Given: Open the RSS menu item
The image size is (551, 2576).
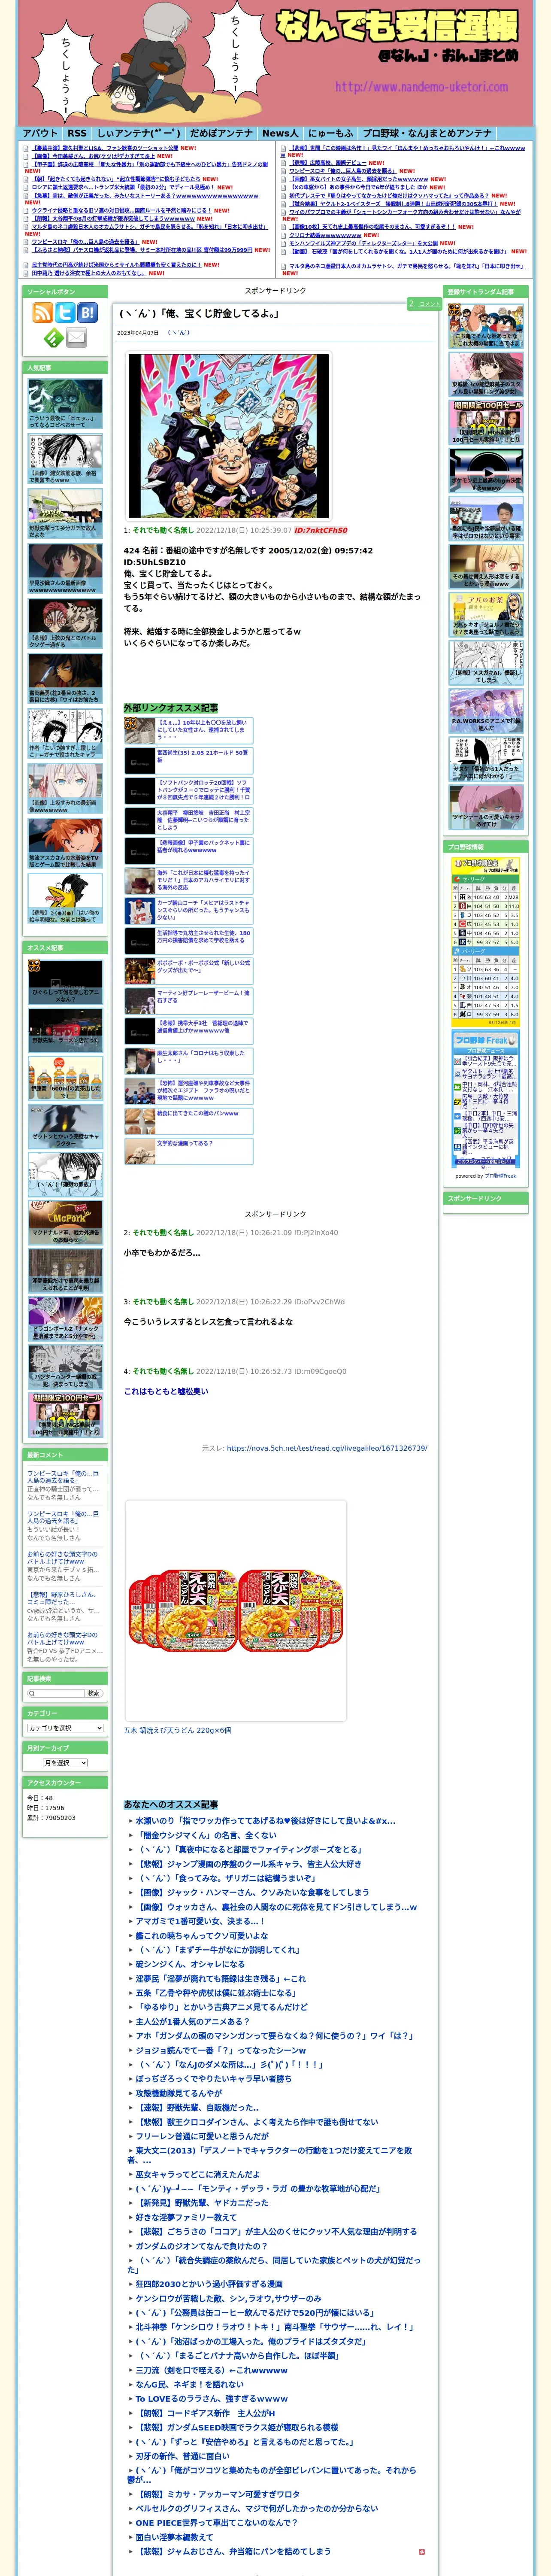Looking at the screenshot, I should point(77,133).
